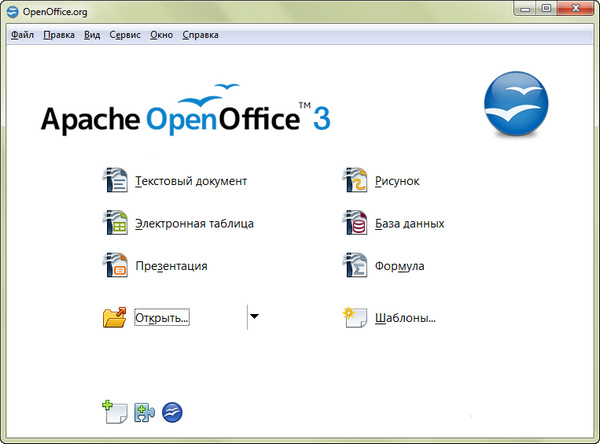Open the Окно menu
The image size is (600, 444).
click(161, 35)
